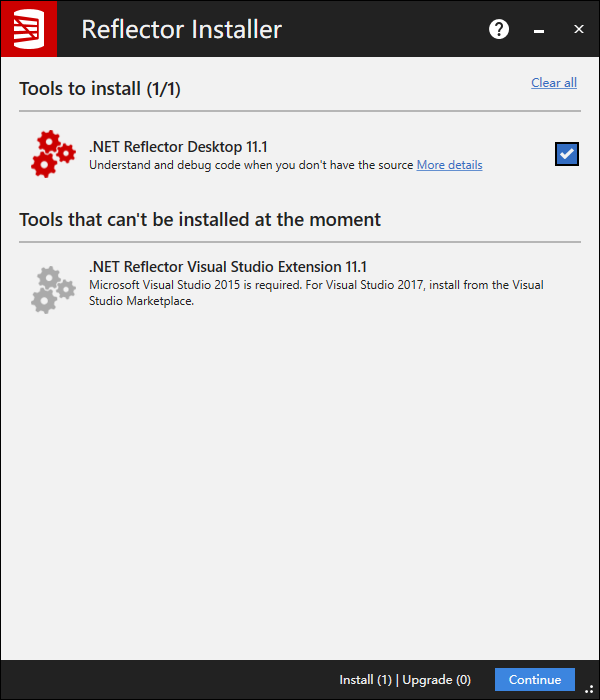600x700 pixels.
Task: Click the .NET Reflector Visual Studio Extension 11.1 title
Action: pos(228,267)
